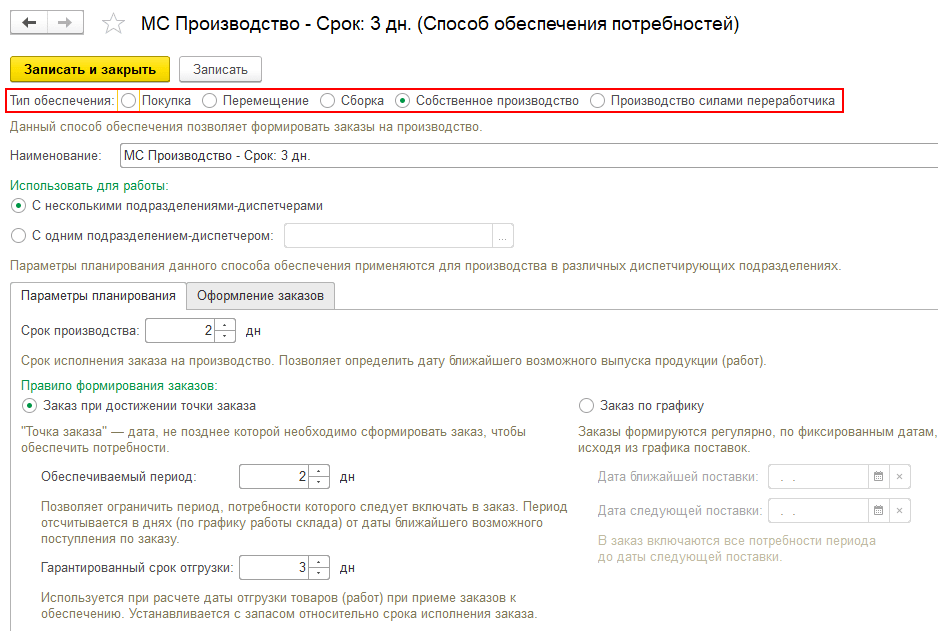Open the dispatcher department selection ellipsis button
The height and width of the screenshot is (631, 938).
pyautogui.click(x=503, y=236)
